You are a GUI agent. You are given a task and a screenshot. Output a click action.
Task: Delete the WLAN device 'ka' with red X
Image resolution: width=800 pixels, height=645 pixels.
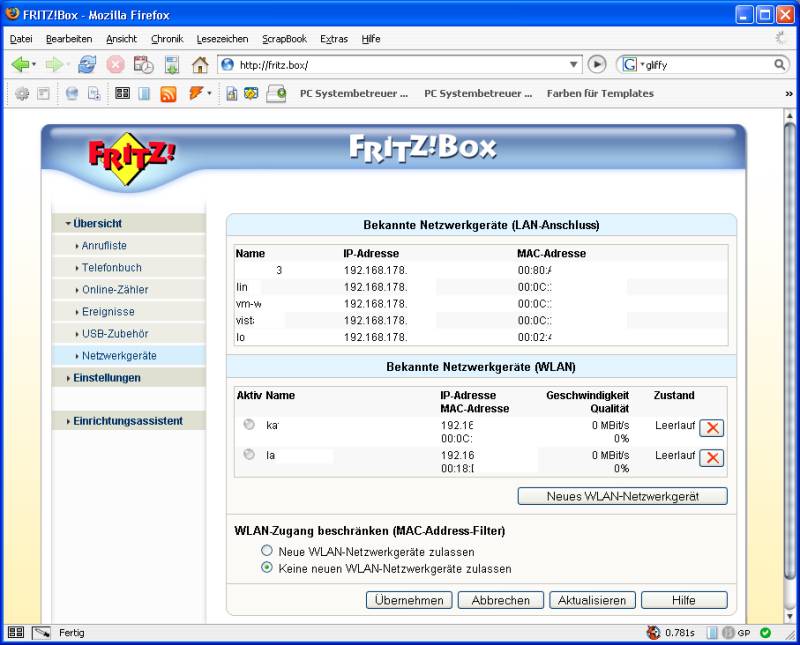point(712,428)
